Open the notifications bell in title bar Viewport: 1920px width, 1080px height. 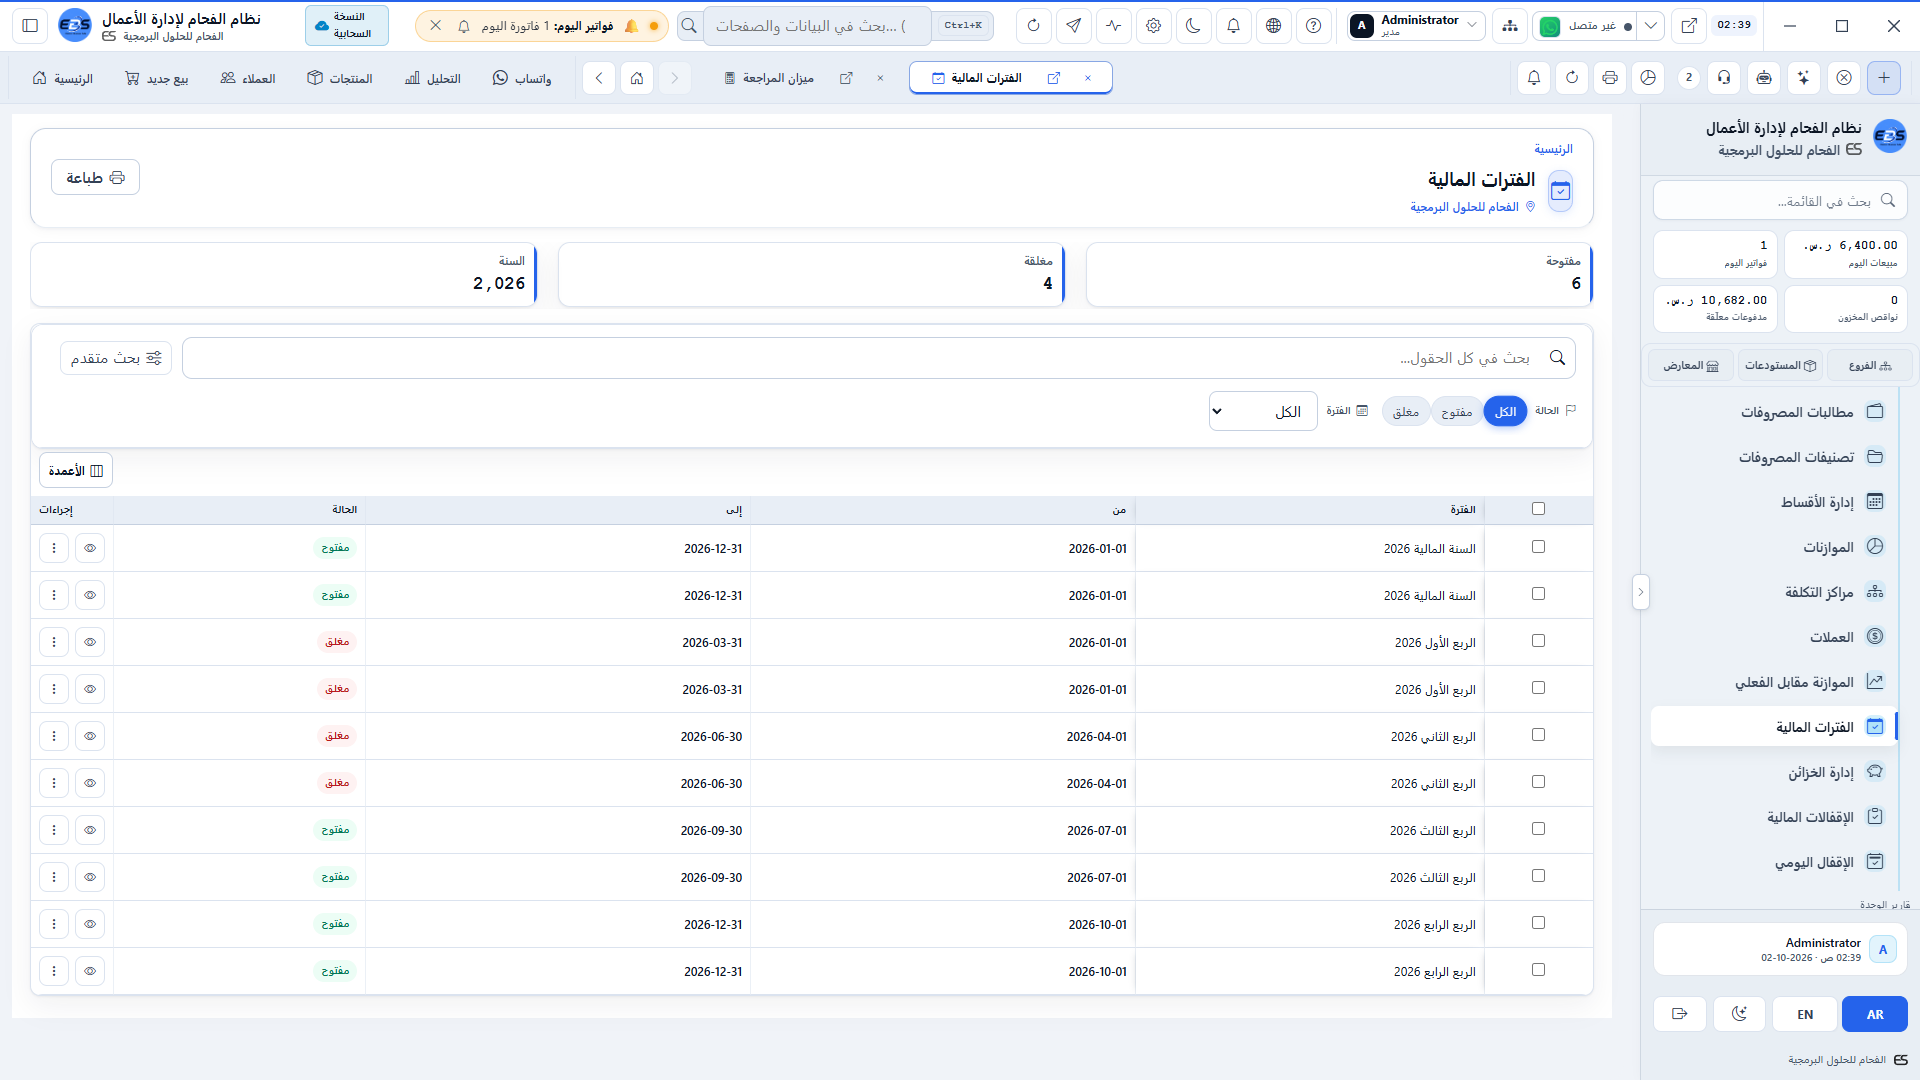point(1233,26)
